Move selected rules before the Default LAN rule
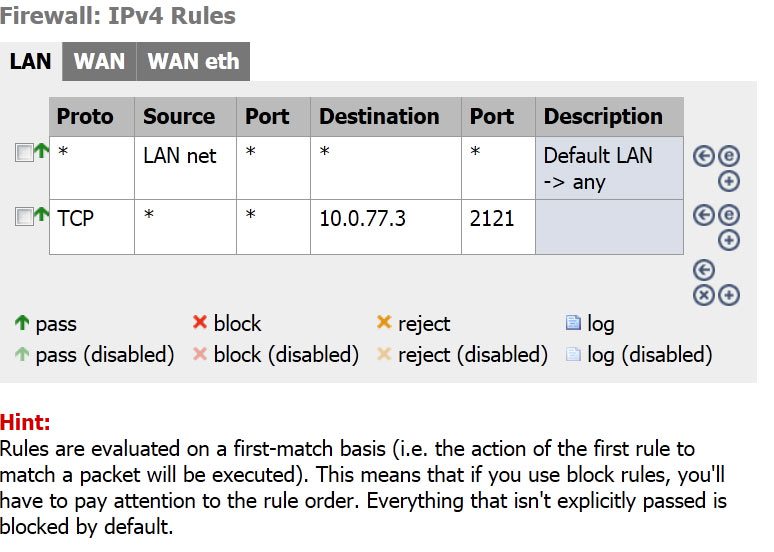 click(703, 157)
